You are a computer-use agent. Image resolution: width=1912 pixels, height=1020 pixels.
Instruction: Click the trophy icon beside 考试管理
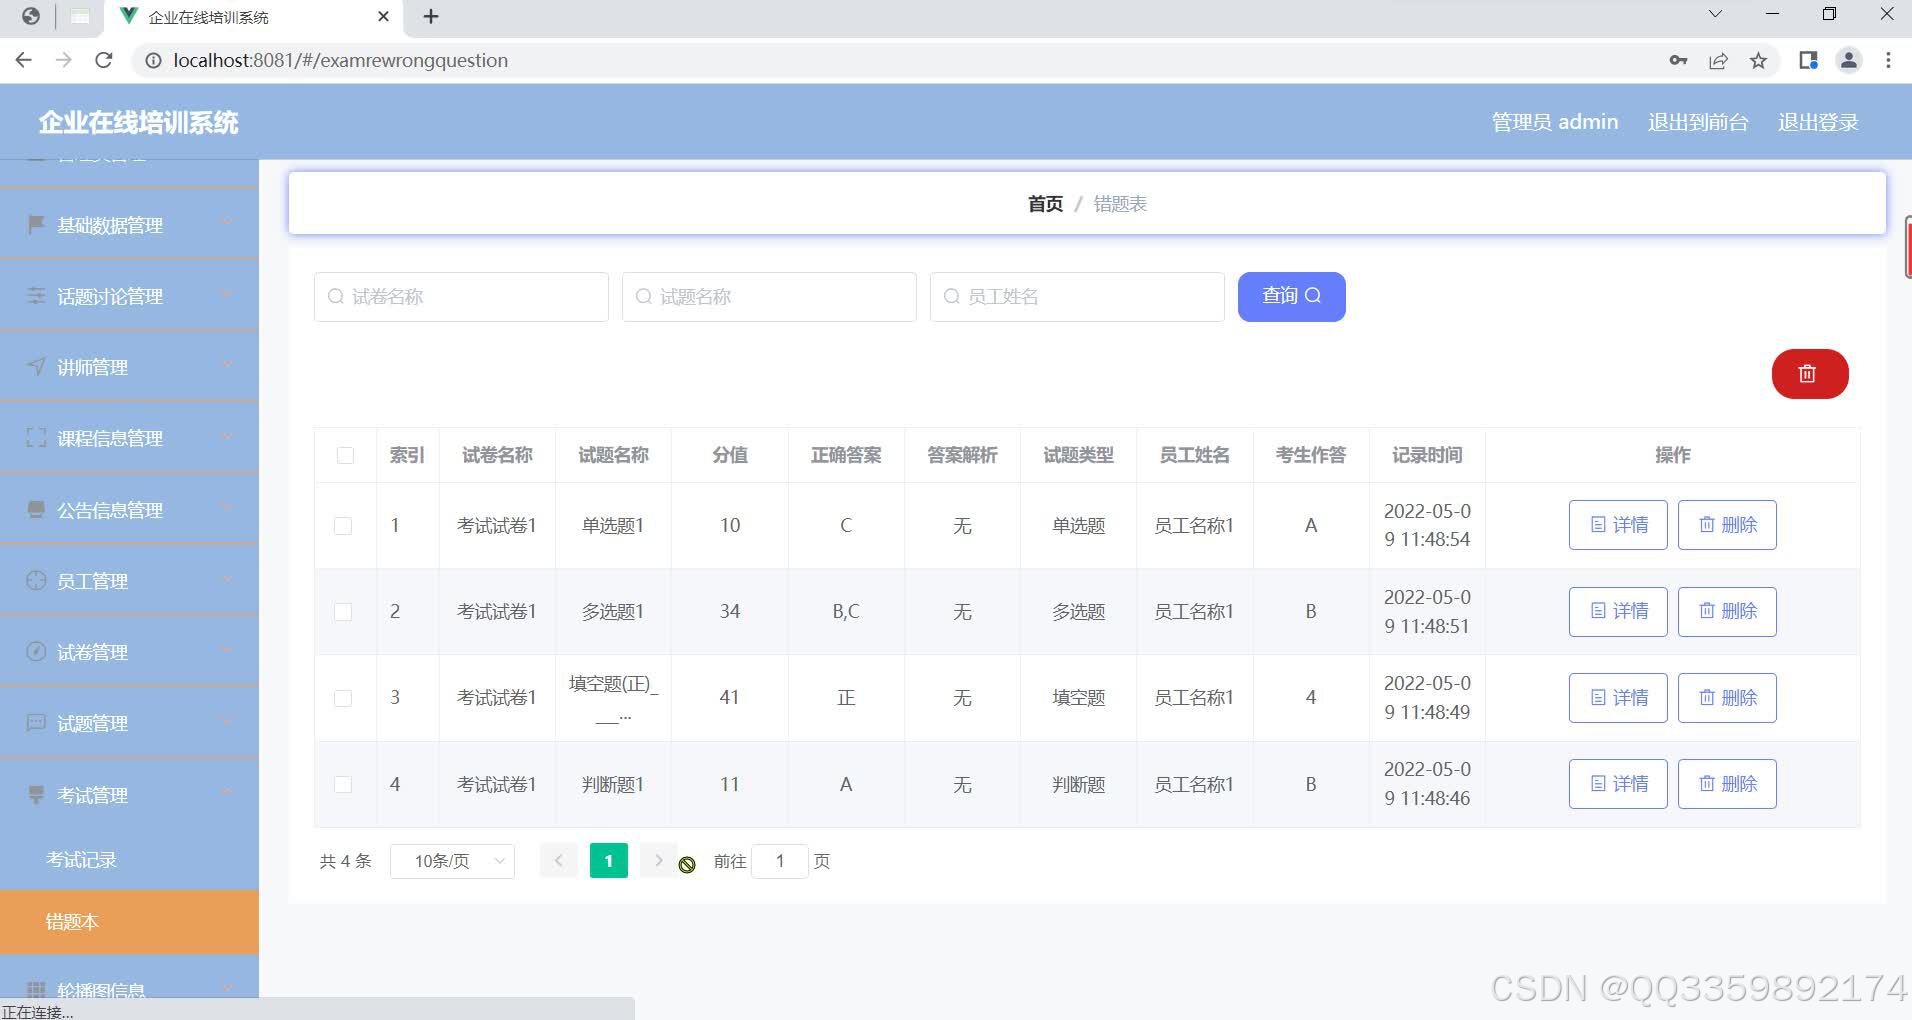[x=36, y=795]
